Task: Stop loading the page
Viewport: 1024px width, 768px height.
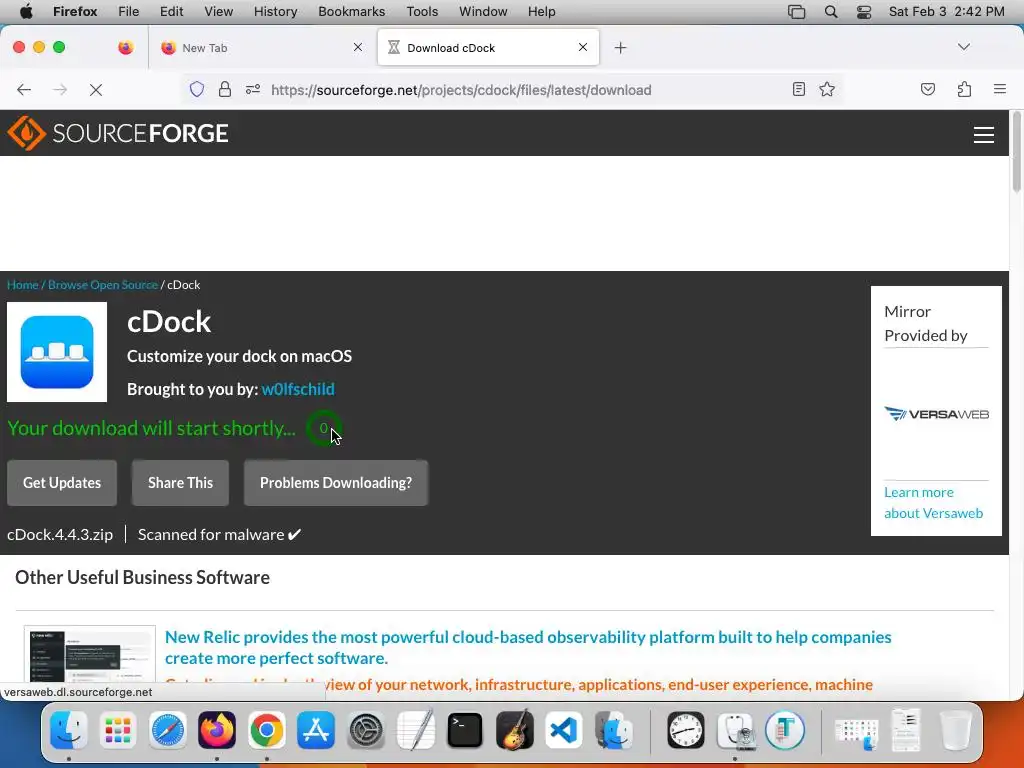Action: click(x=96, y=89)
